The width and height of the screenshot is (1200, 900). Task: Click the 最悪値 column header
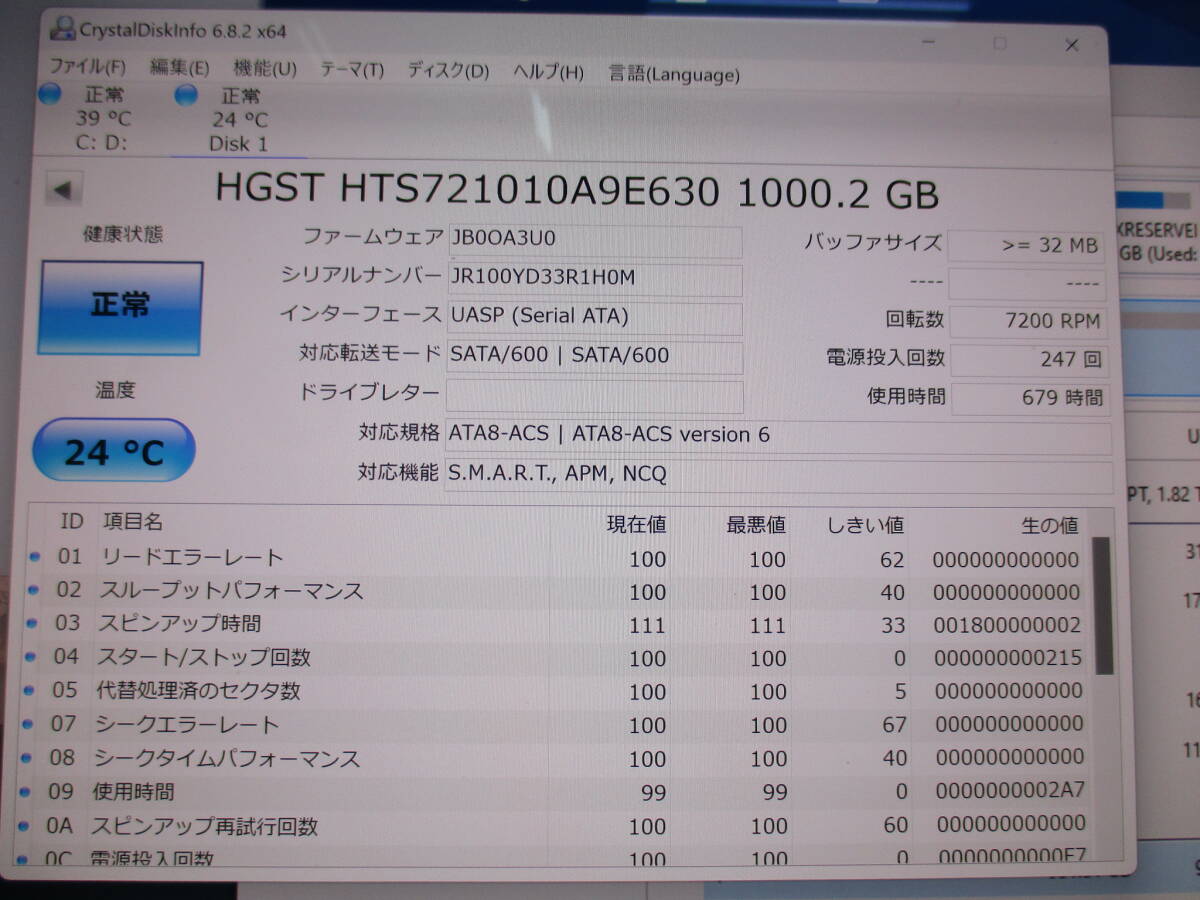(x=756, y=525)
